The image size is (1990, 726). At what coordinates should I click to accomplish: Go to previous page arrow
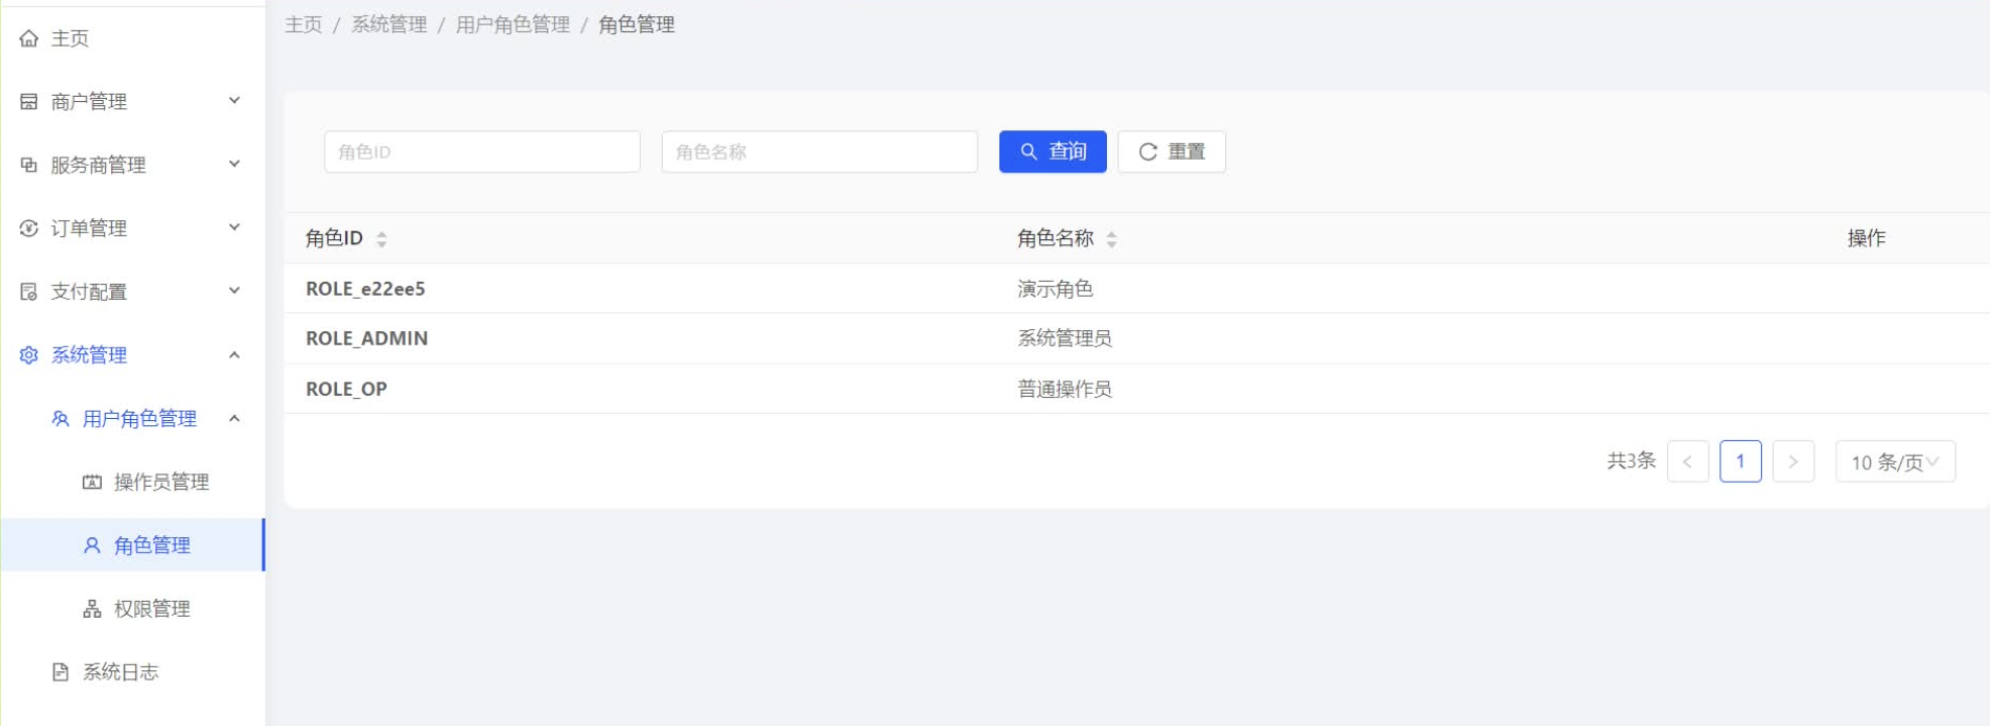[x=1688, y=462]
